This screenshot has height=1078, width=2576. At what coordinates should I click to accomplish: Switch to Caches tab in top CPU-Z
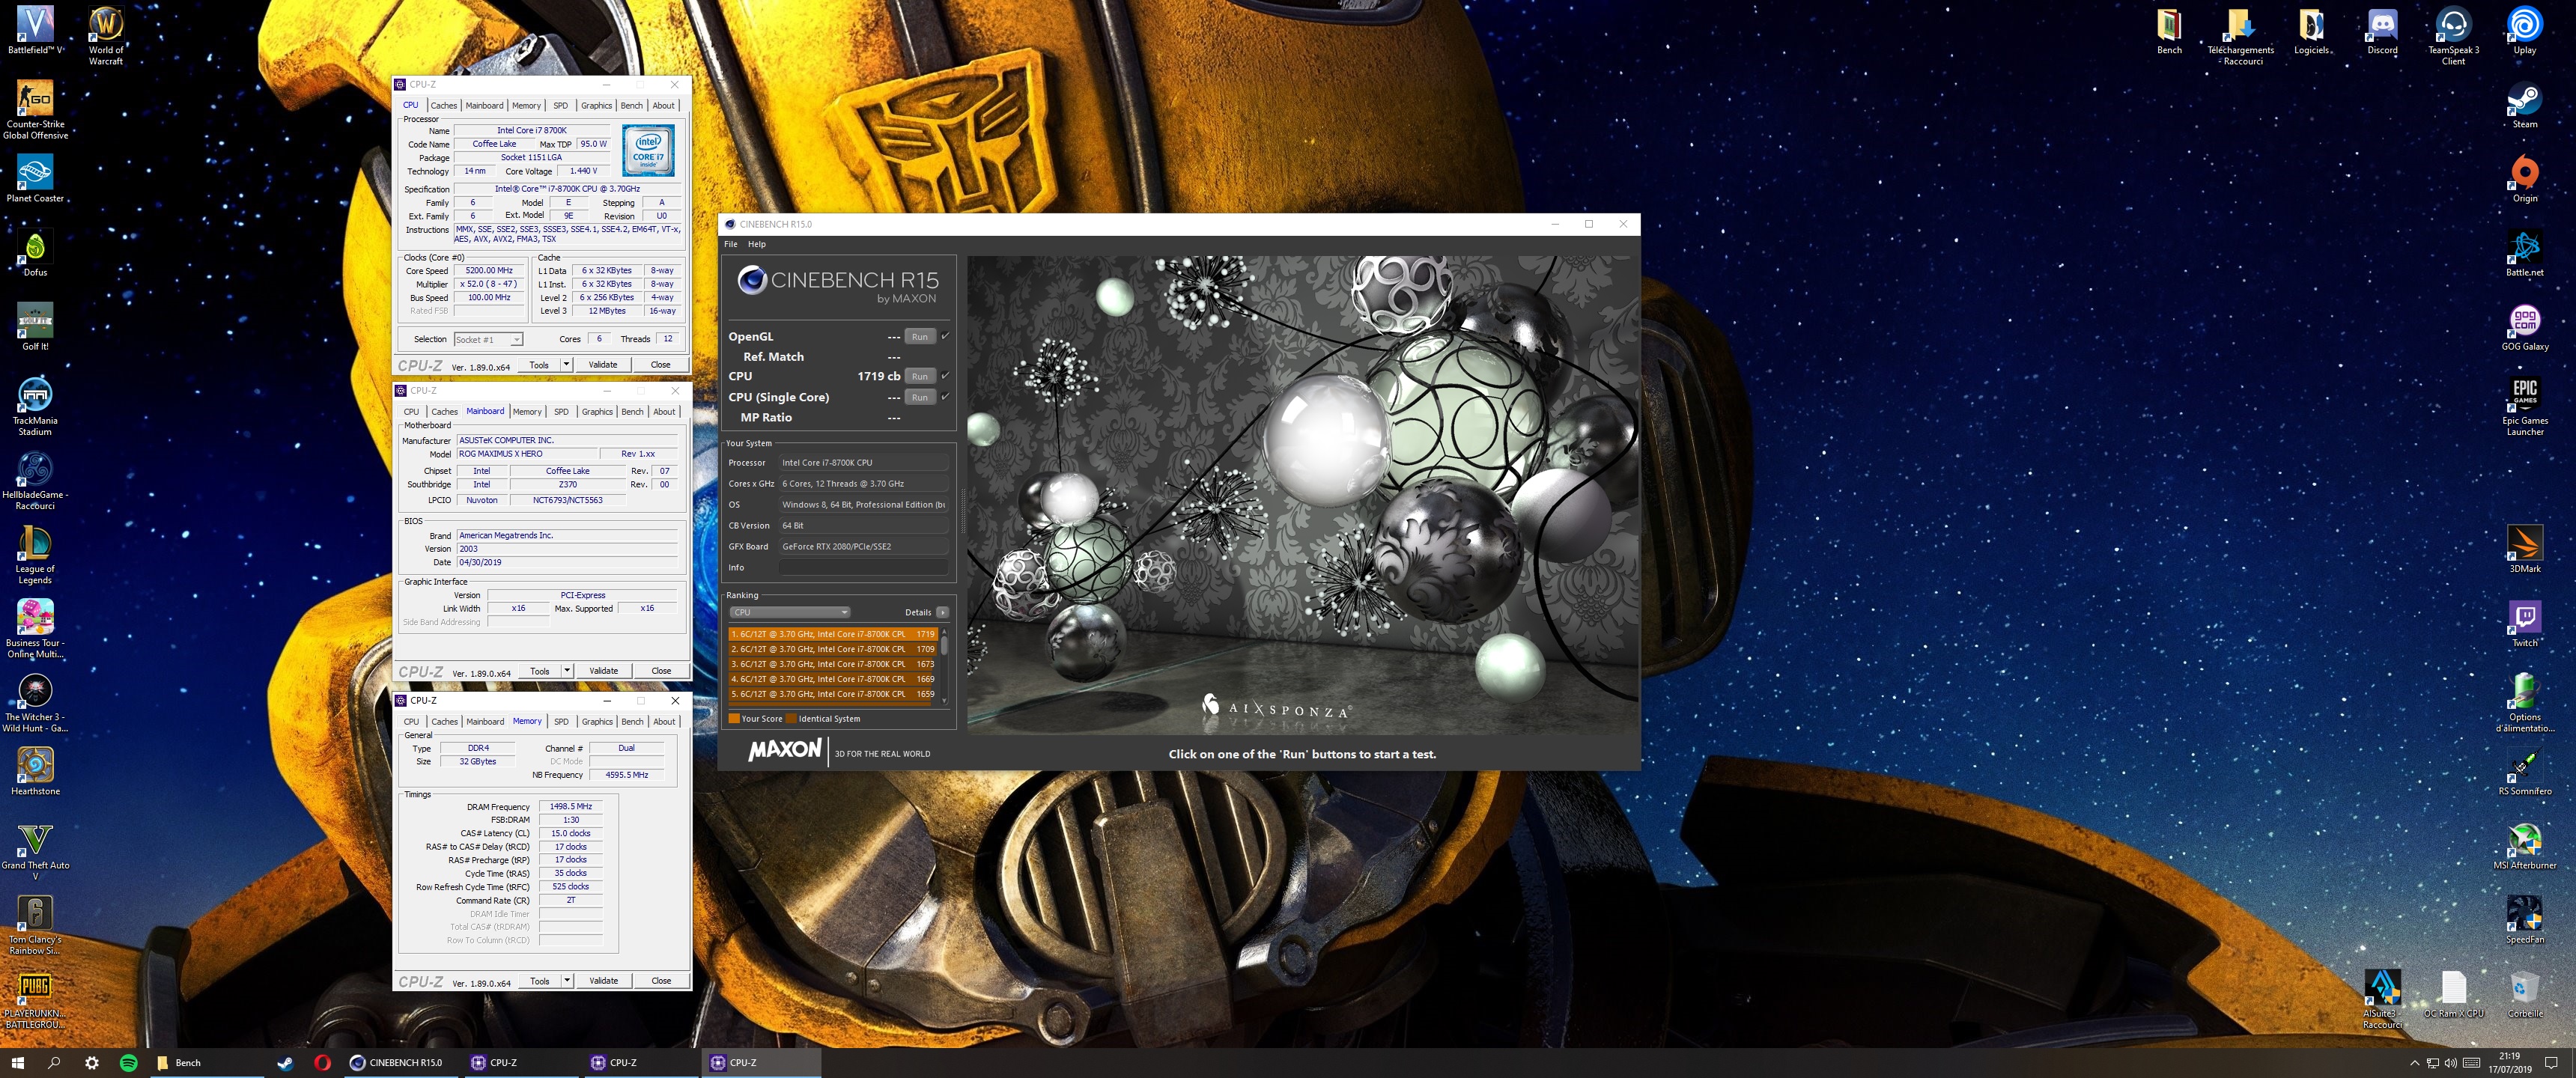pos(444,105)
